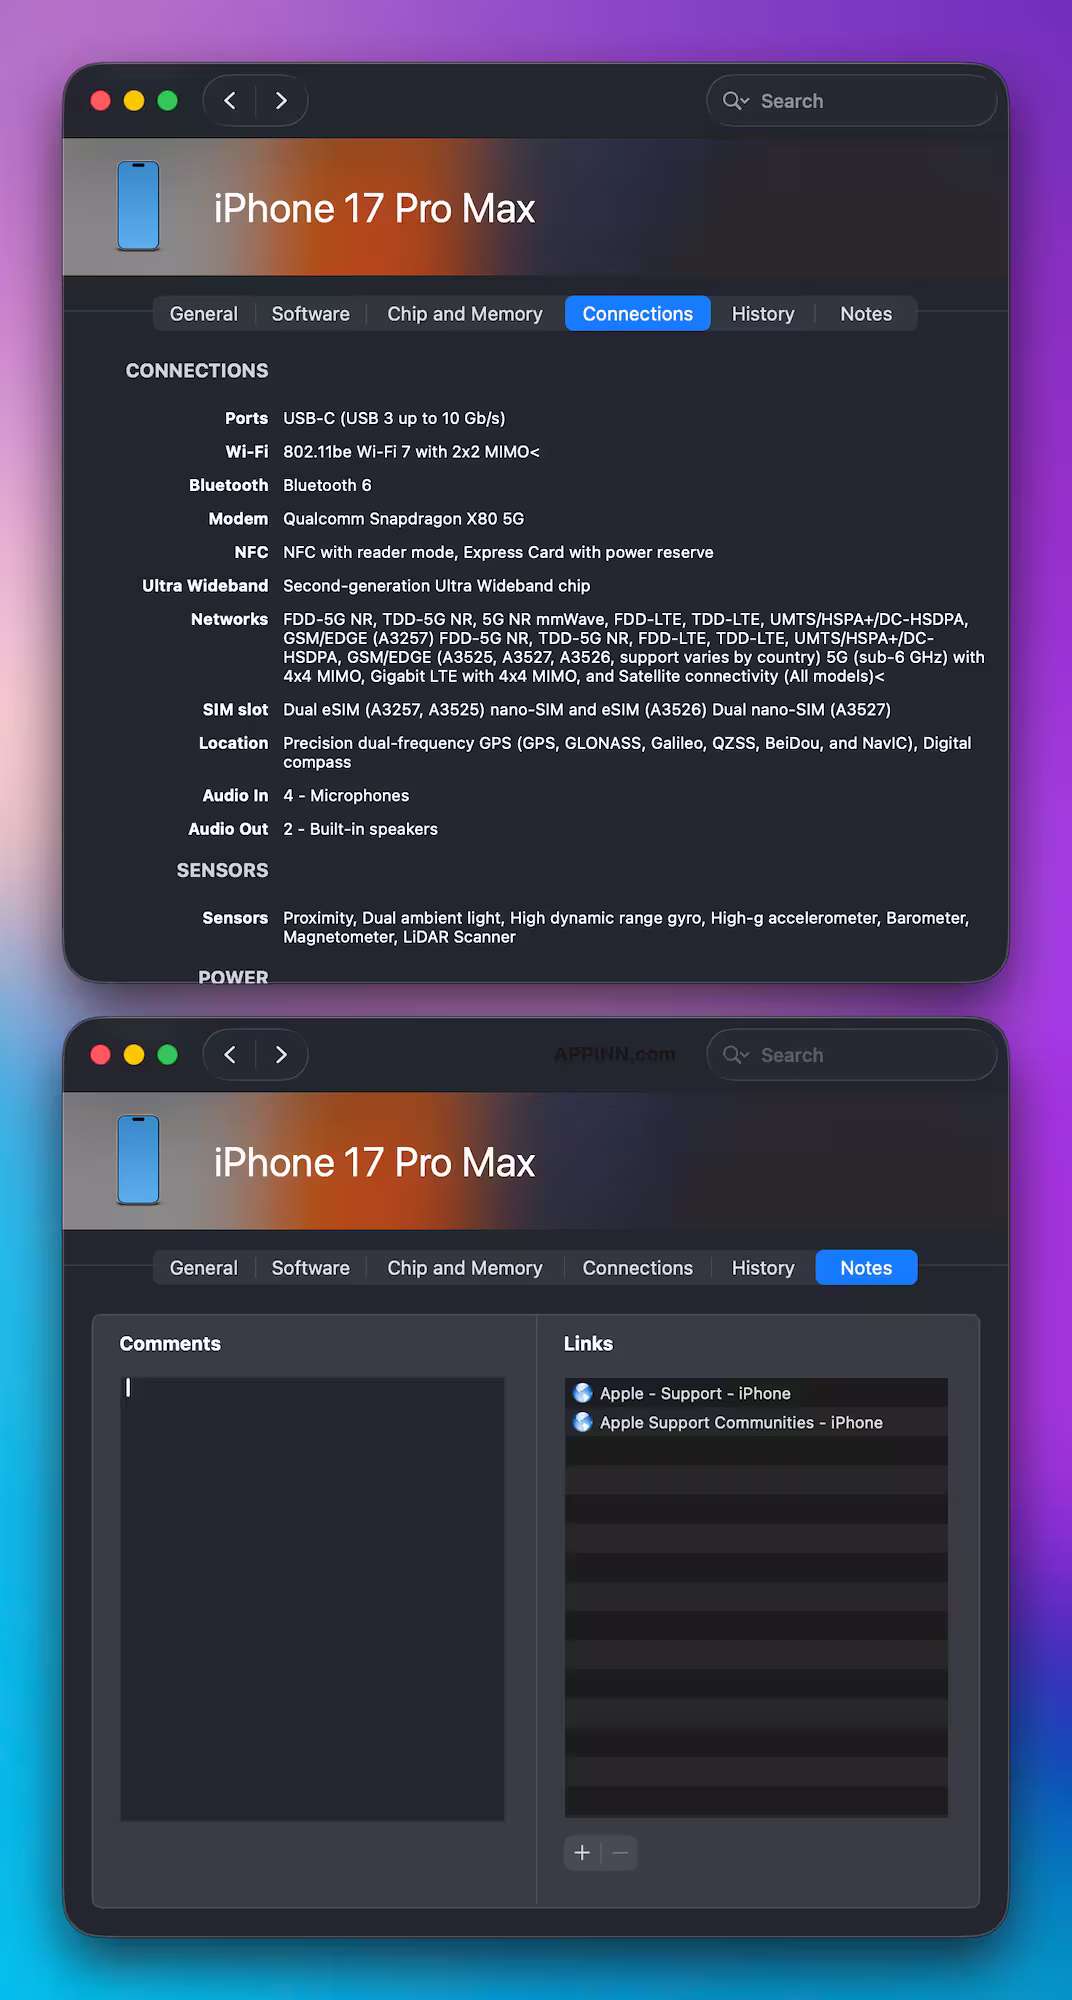Viewport: 1072px width, 2000px height.
Task: Open the General tab in the top window
Action: tap(204, 314)
